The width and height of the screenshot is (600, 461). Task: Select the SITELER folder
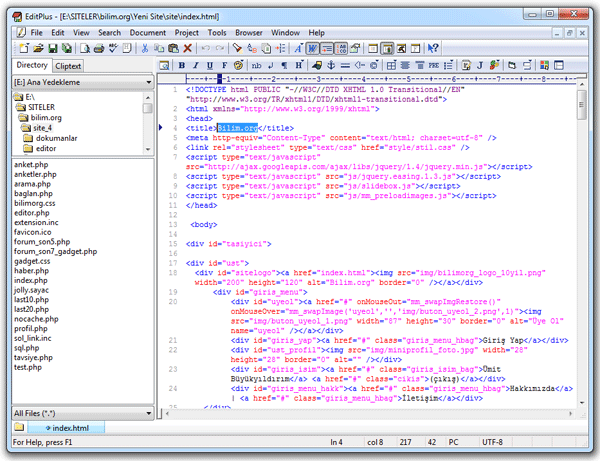coord(41,107)
